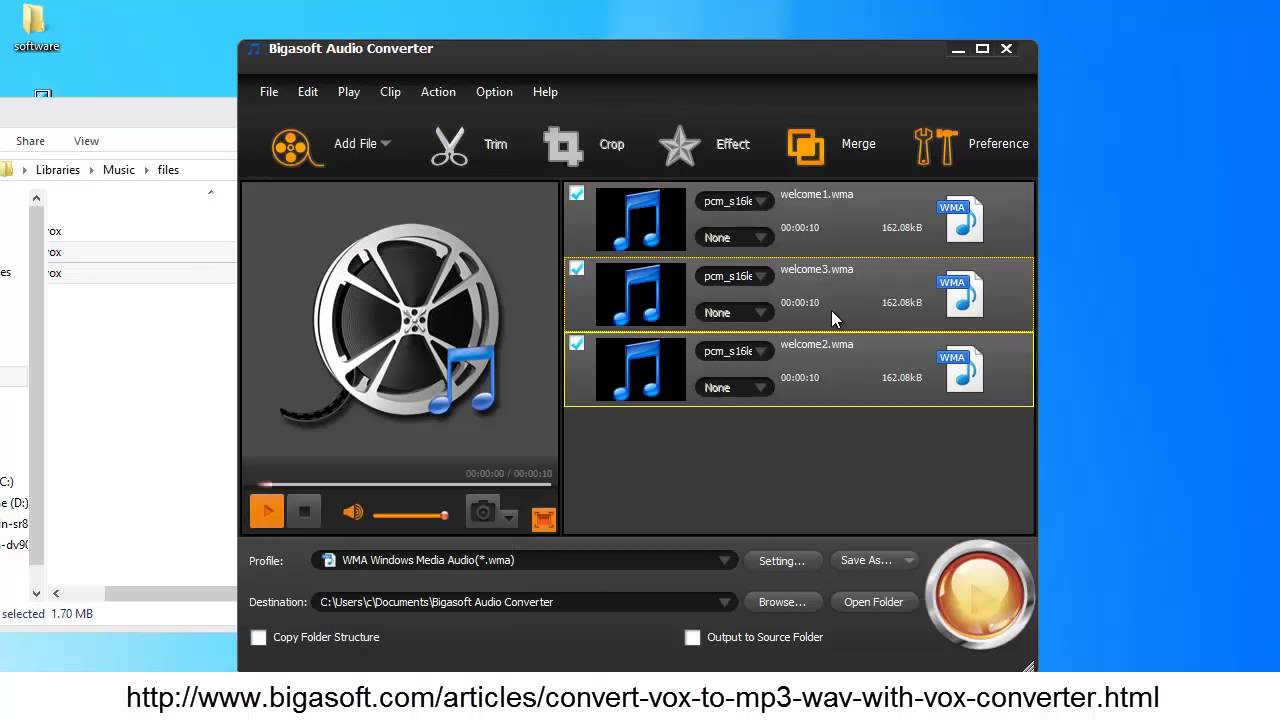Screen dimensions: 1280x720
Task: Open the Option menu
Action: tap(494, 92)
